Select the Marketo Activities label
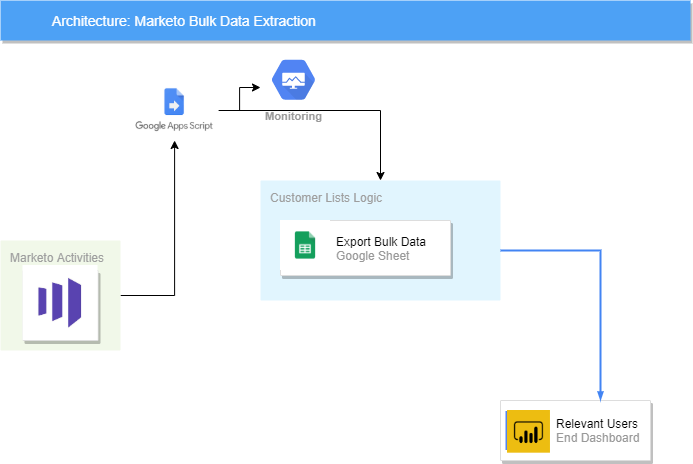 pos(57,258)
